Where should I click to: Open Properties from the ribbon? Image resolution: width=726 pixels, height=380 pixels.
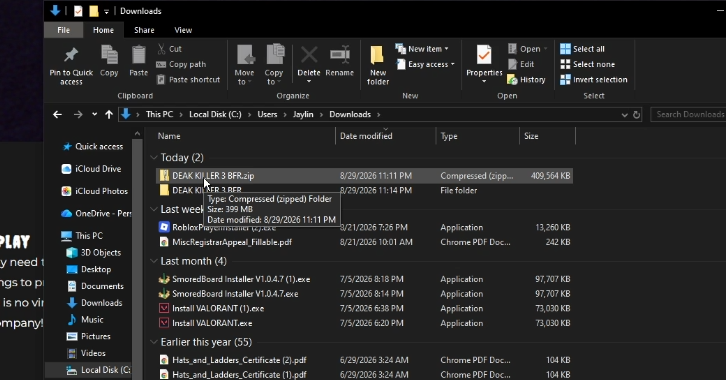[484, 63]
